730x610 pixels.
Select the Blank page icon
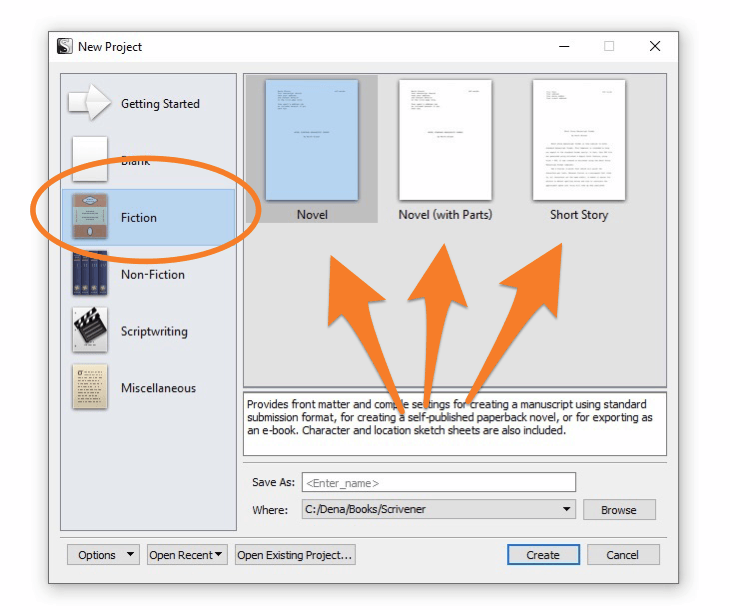[x=90, y=159]
